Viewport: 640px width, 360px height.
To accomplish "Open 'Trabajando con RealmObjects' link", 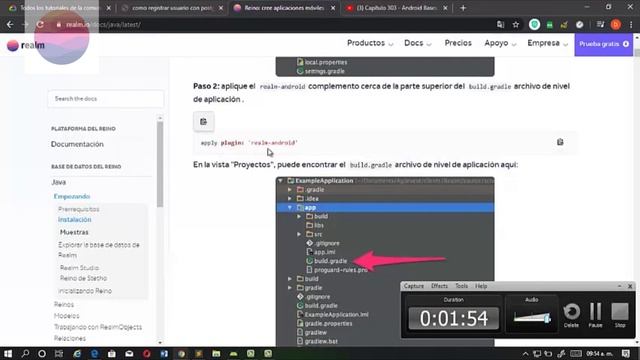I will [x=98, y=327].
